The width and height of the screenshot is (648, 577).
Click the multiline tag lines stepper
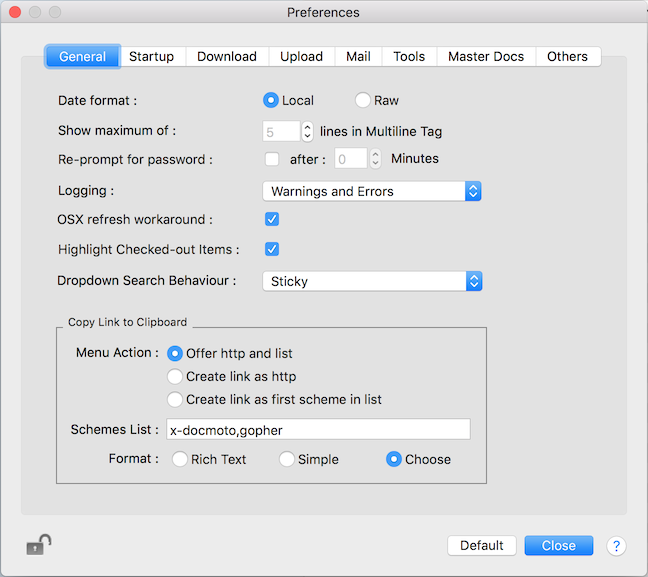(x=307, y=131)
